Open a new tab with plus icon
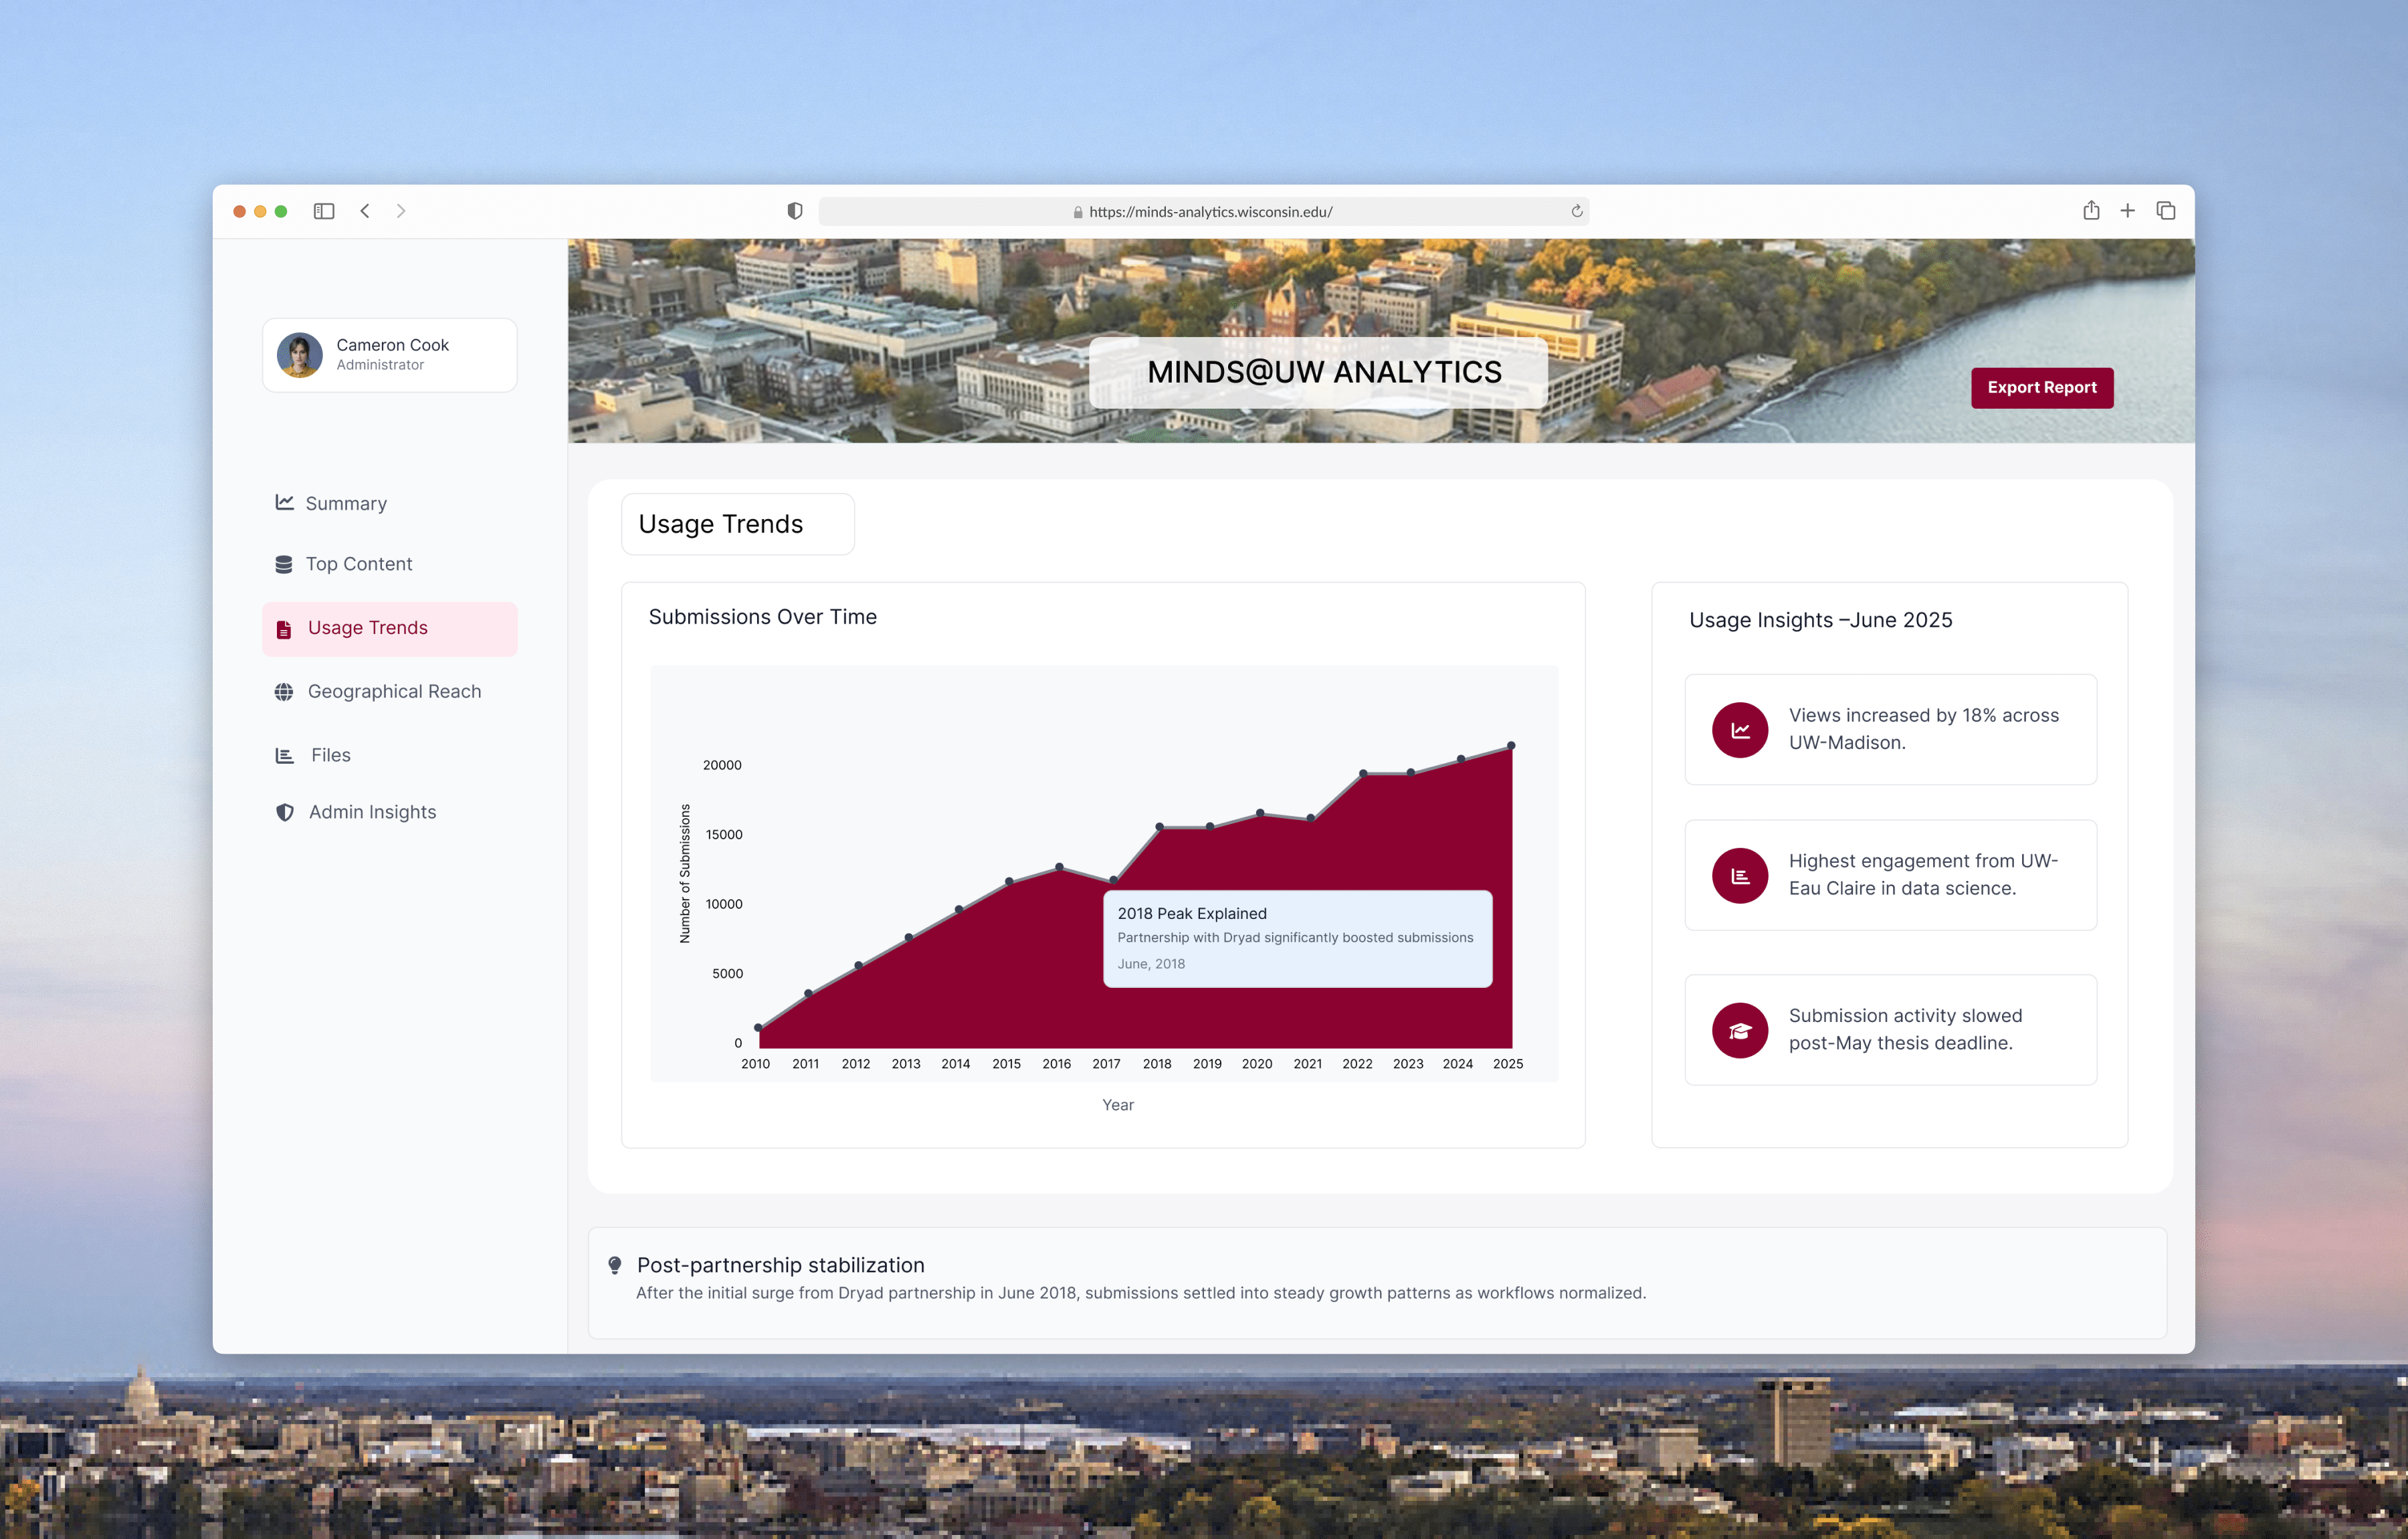 [x=2127, y=210]
